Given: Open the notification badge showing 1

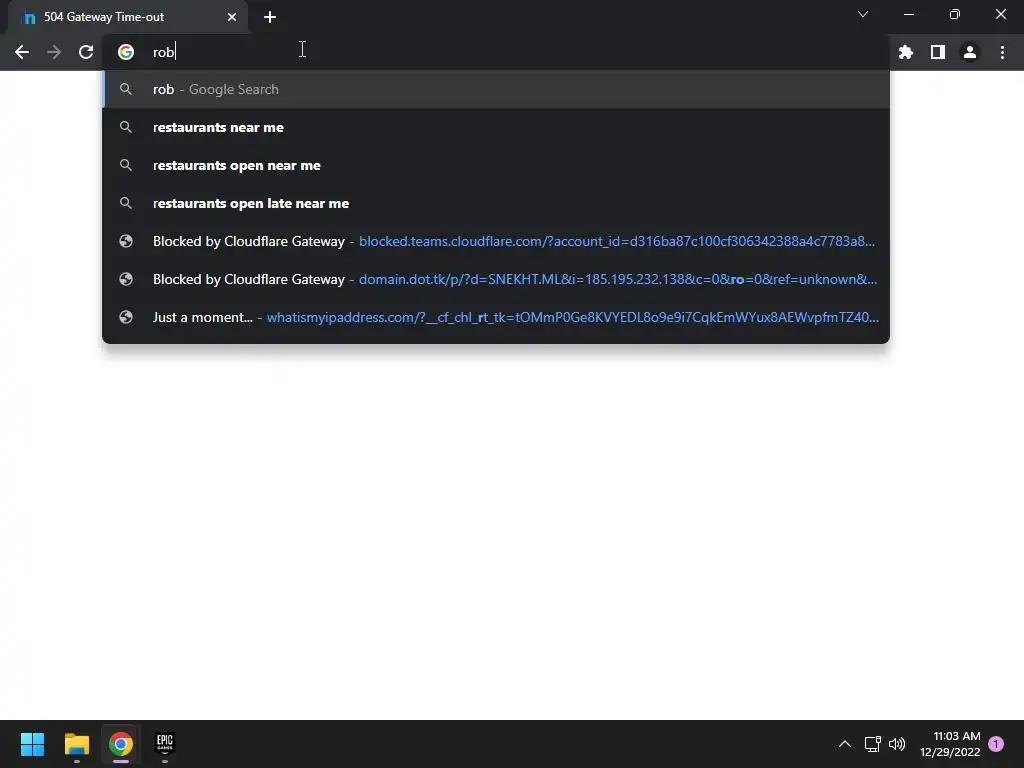Looking at the screenshot, I should (996, 744).
